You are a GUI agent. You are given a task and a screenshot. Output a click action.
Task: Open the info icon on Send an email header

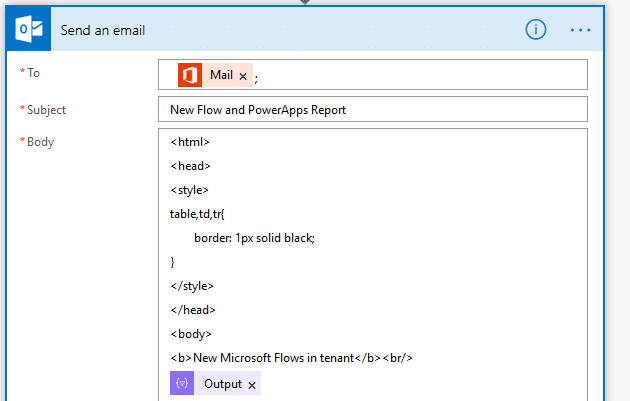tap(536, 30)
